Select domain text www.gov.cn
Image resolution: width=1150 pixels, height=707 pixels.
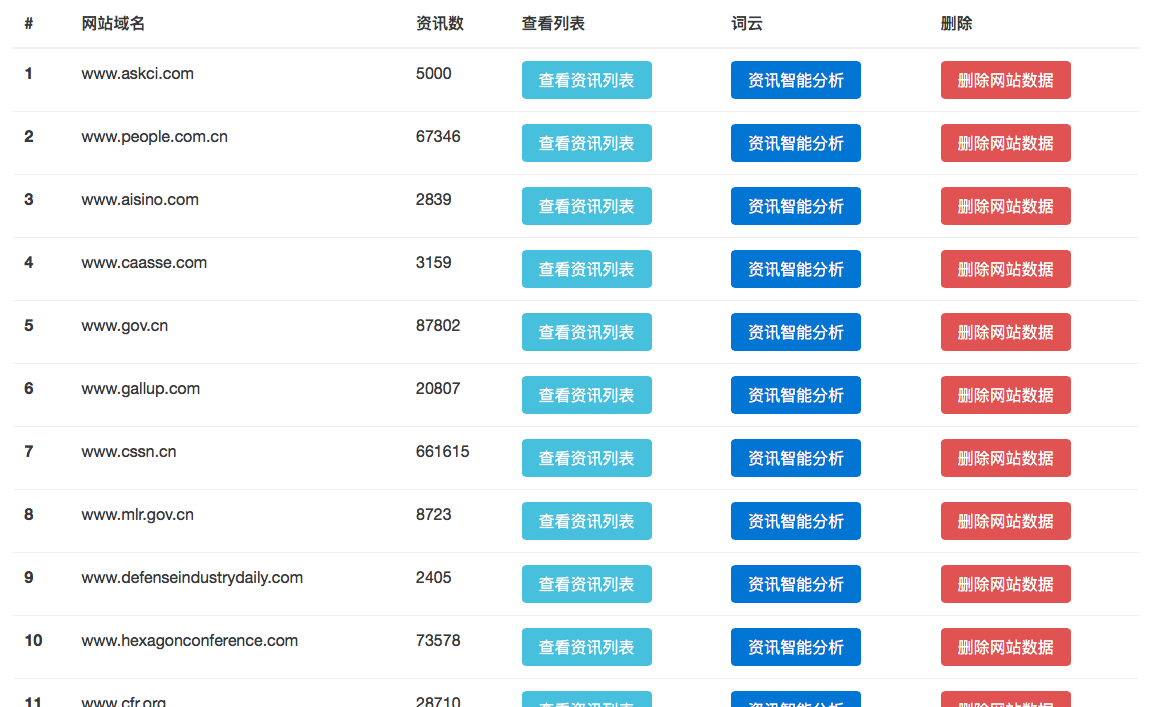point(124,326)
